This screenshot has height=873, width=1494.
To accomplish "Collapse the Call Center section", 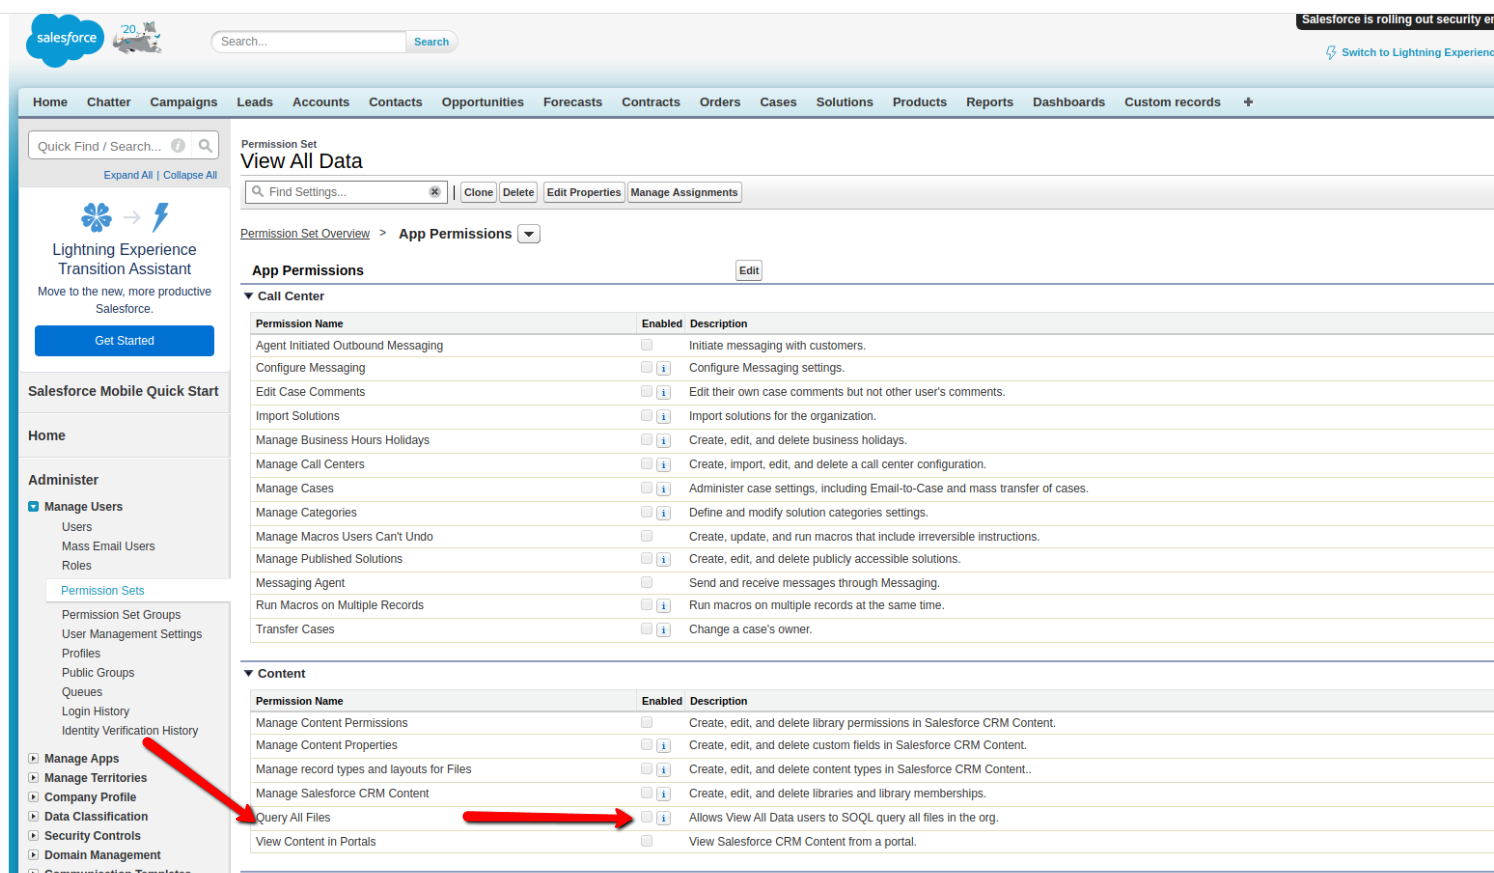I will coord(249,296).
